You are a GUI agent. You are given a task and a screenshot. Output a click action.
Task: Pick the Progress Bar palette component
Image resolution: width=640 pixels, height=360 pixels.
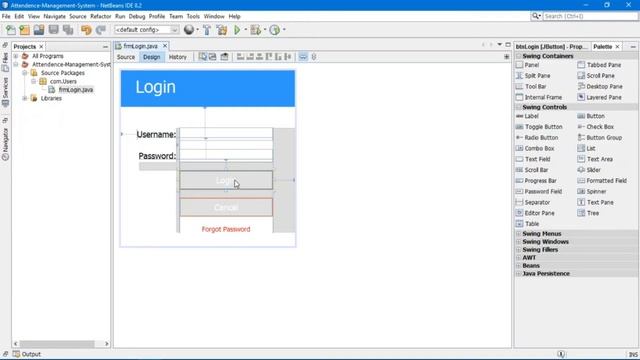[536, 180]
